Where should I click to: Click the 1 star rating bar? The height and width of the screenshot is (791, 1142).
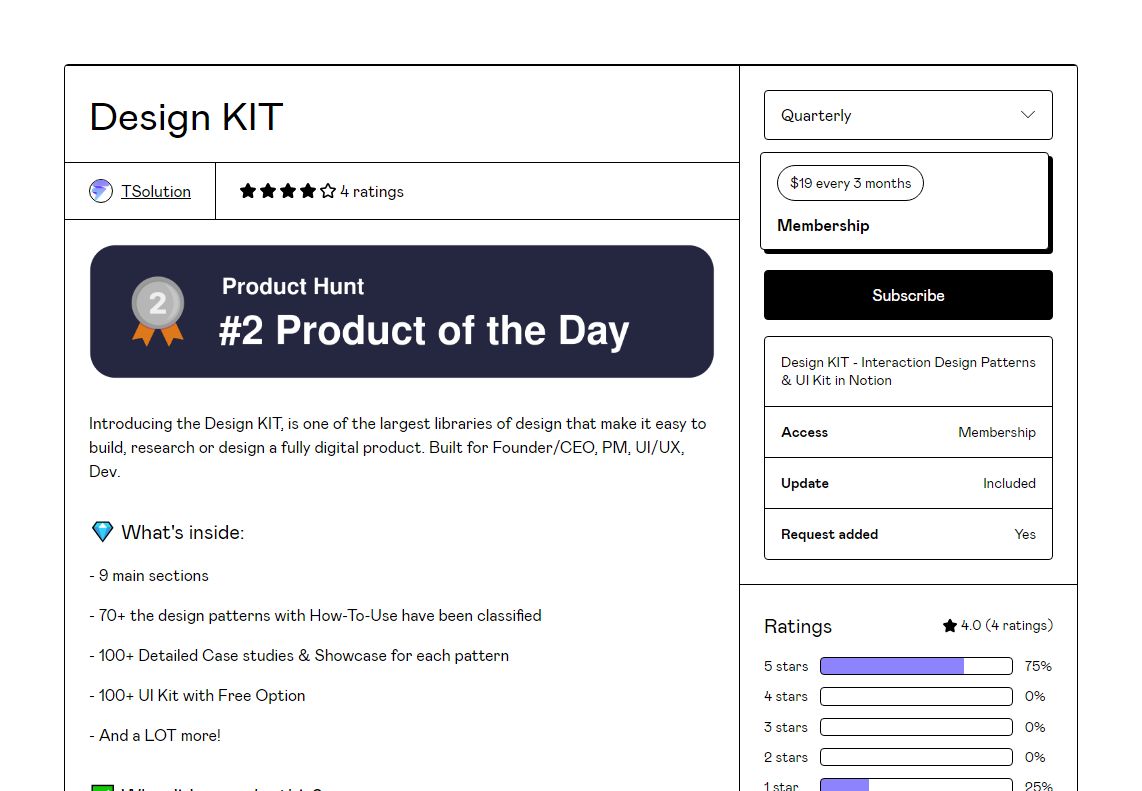coord(916,785)
